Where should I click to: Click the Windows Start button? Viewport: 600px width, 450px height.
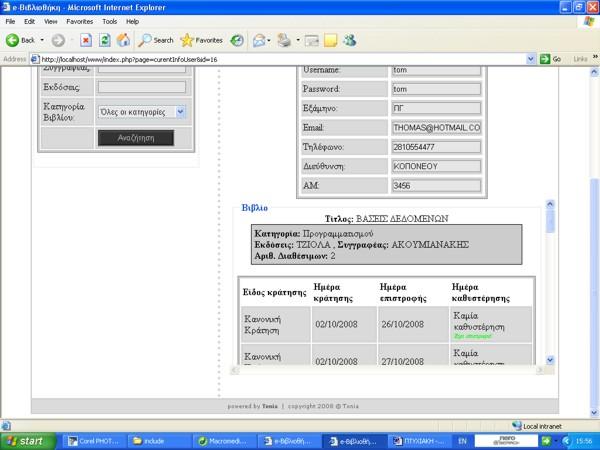coord(28,441)
